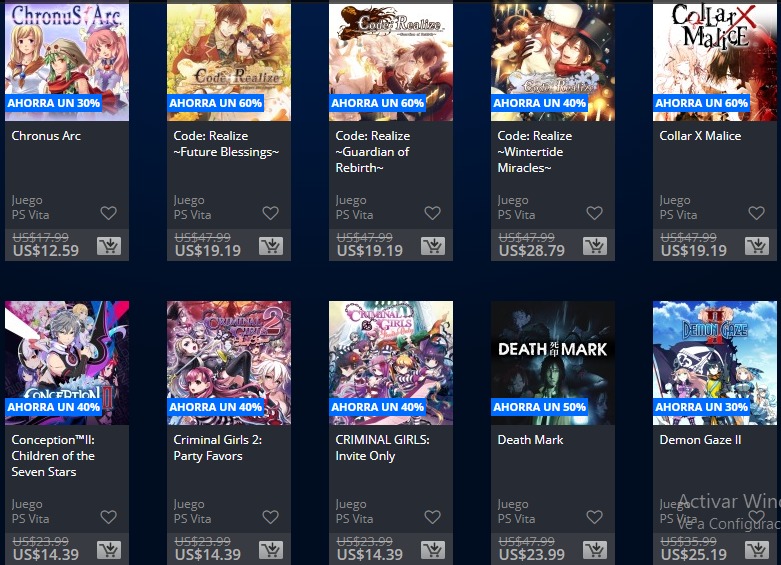Add Chronus Arc to the cart

[x=109, y=246]
